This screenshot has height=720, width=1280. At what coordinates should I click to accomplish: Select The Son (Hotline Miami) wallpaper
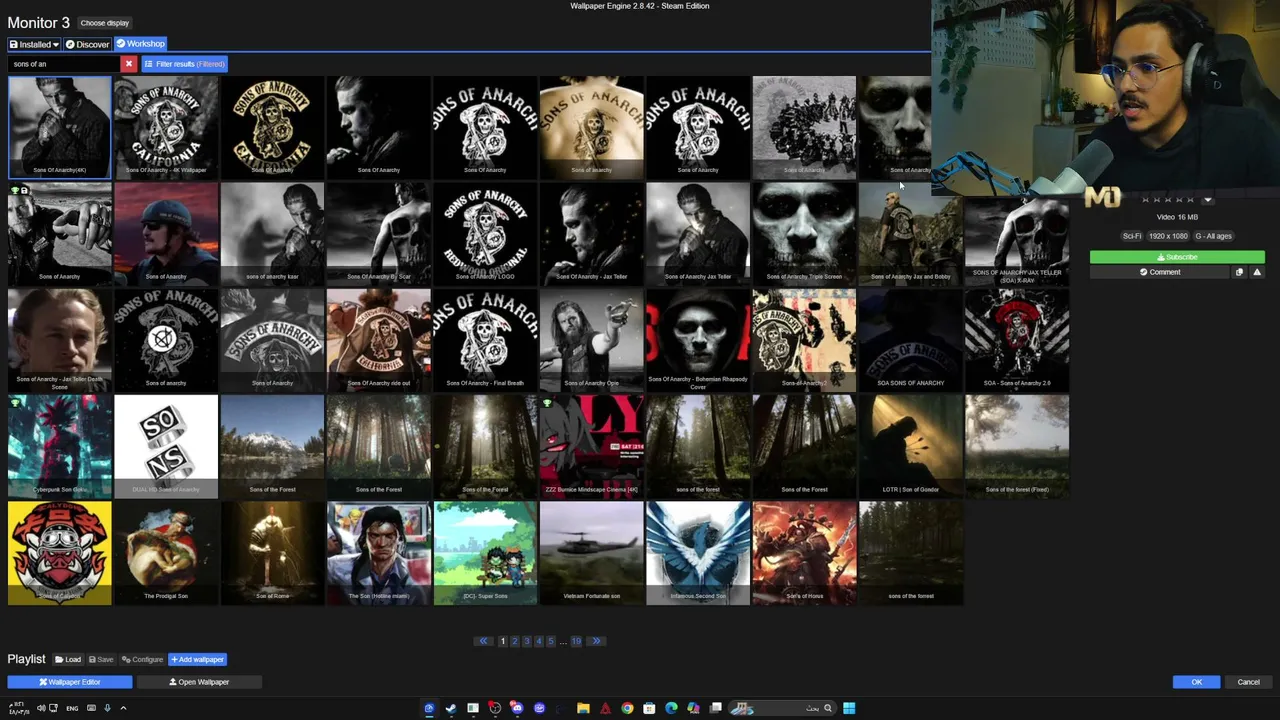coord(379,553)
